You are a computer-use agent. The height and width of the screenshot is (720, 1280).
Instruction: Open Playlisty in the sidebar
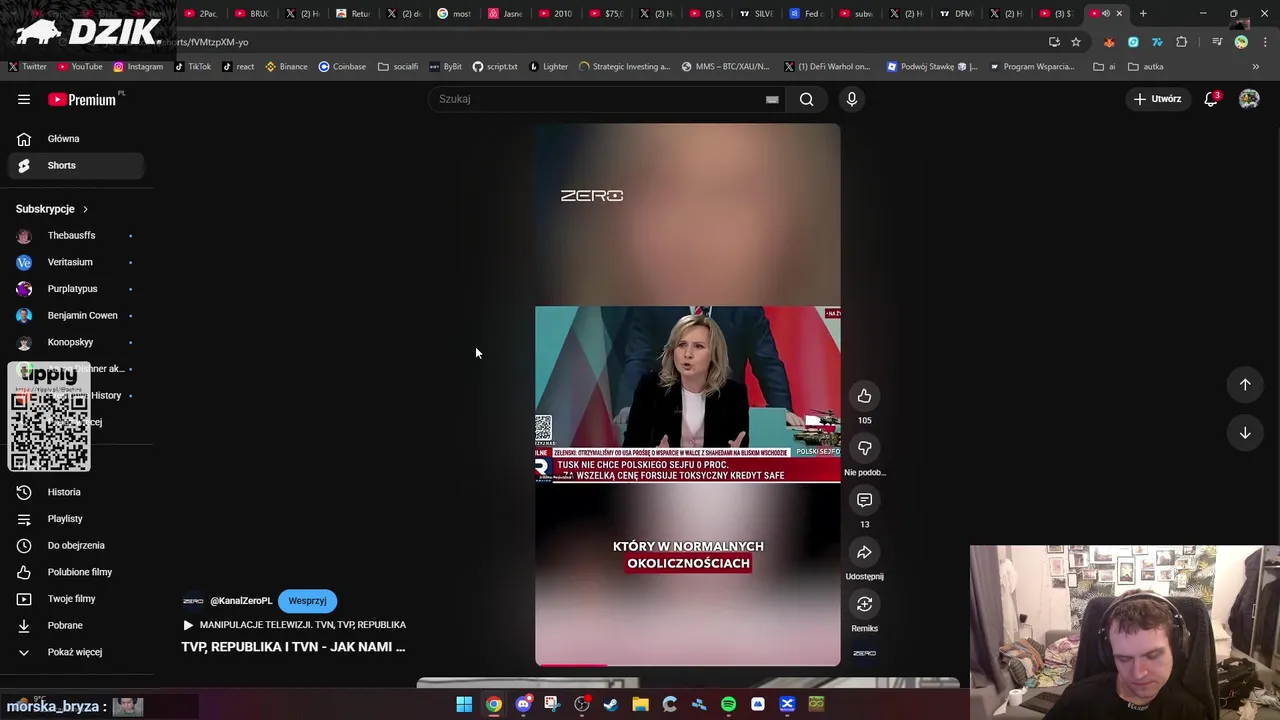[x=77, y=519]
